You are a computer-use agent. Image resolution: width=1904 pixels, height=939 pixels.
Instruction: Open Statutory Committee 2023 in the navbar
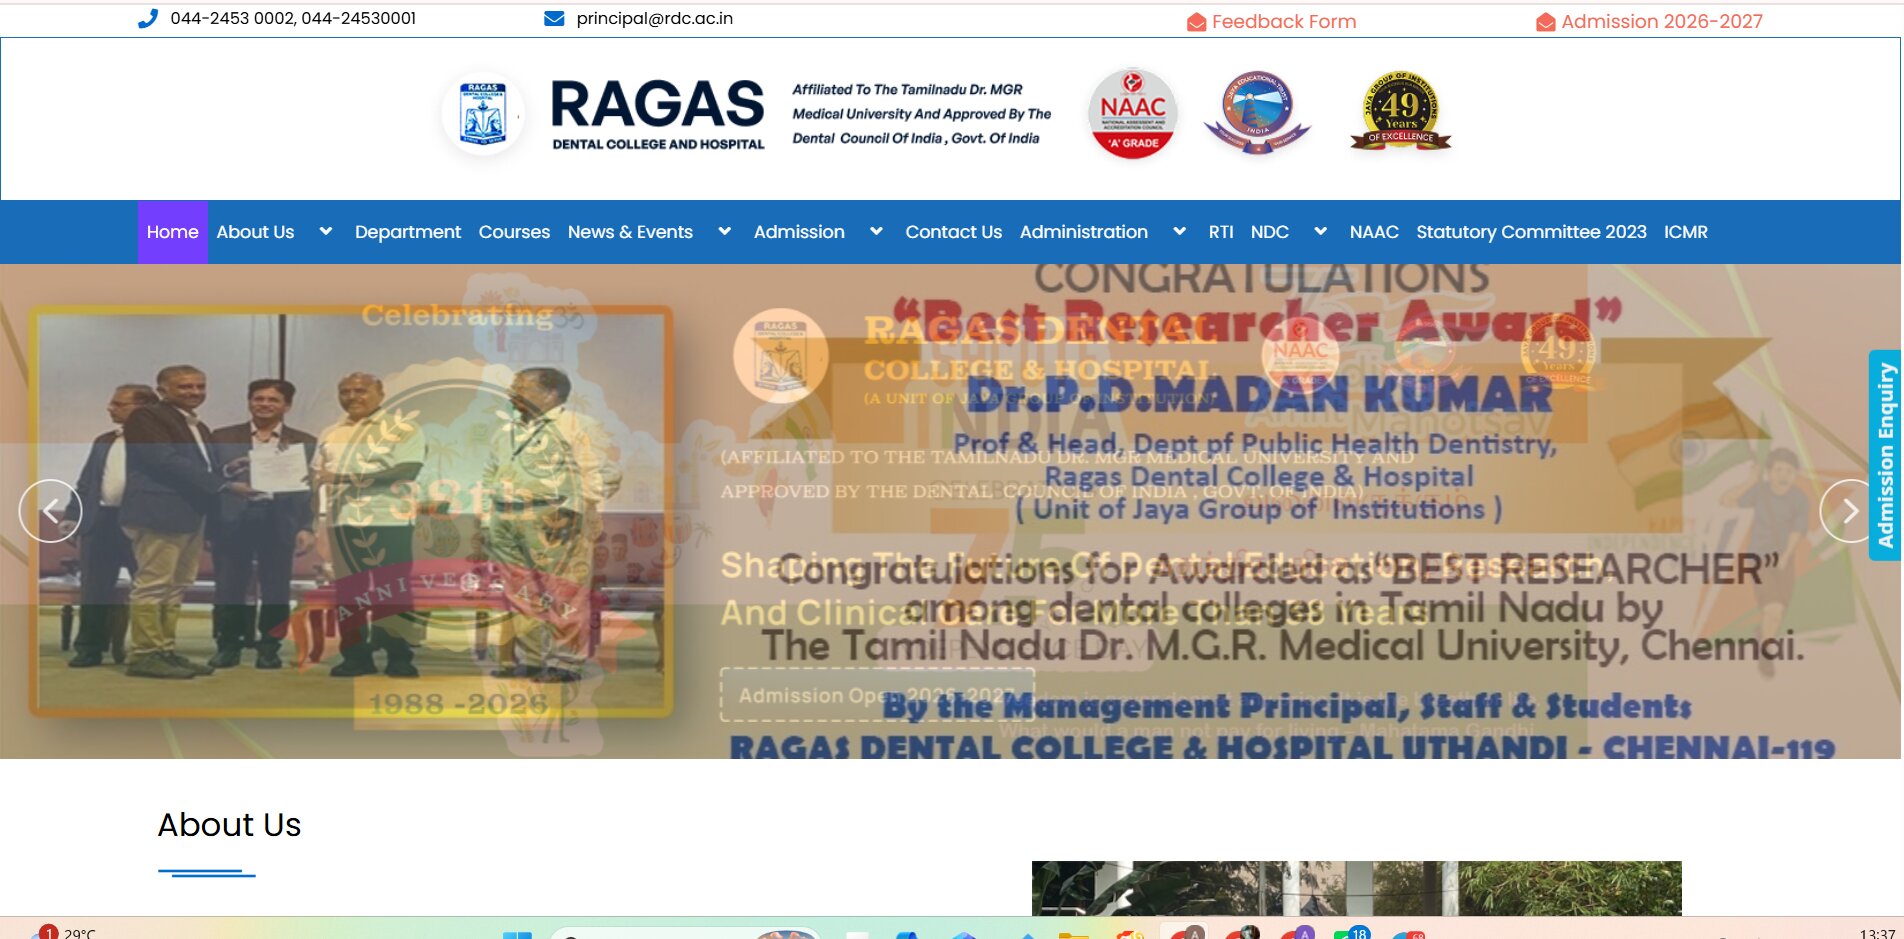pos(1531,232)
